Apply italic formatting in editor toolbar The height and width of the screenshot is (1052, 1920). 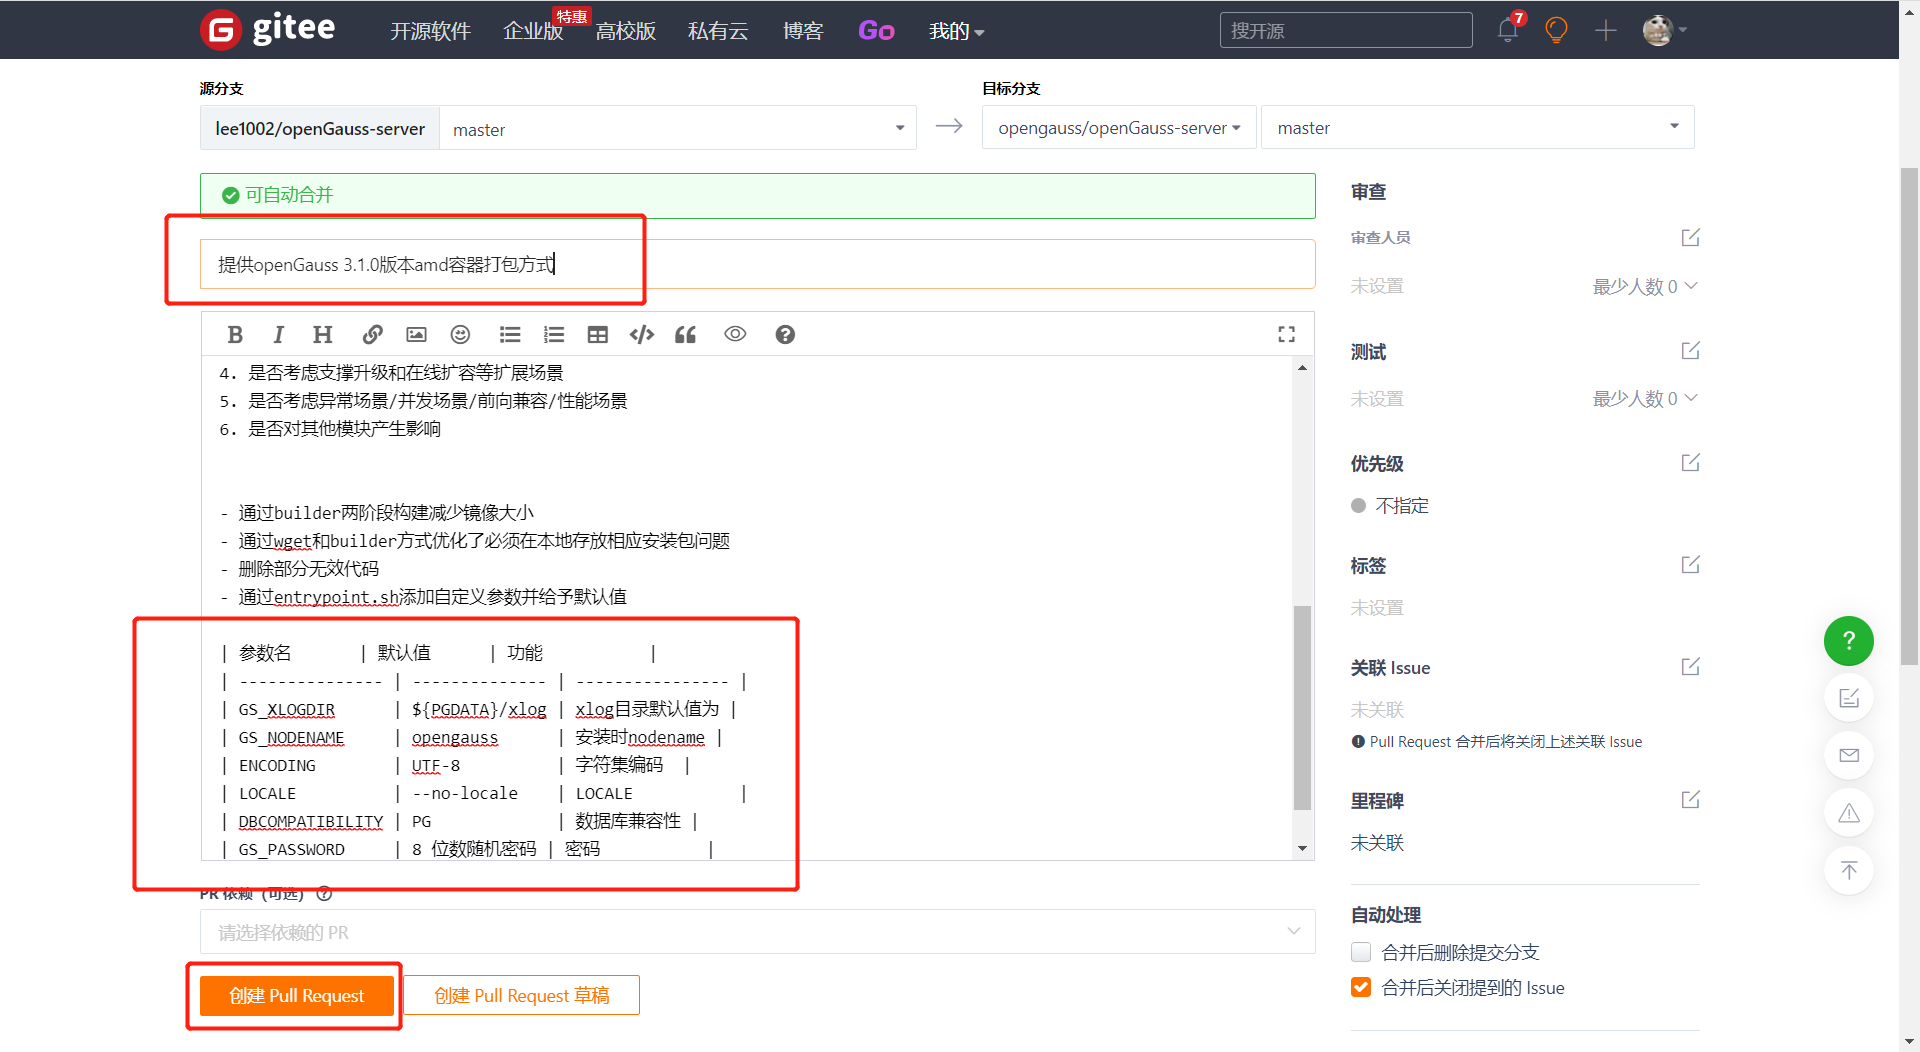(278, 335)
